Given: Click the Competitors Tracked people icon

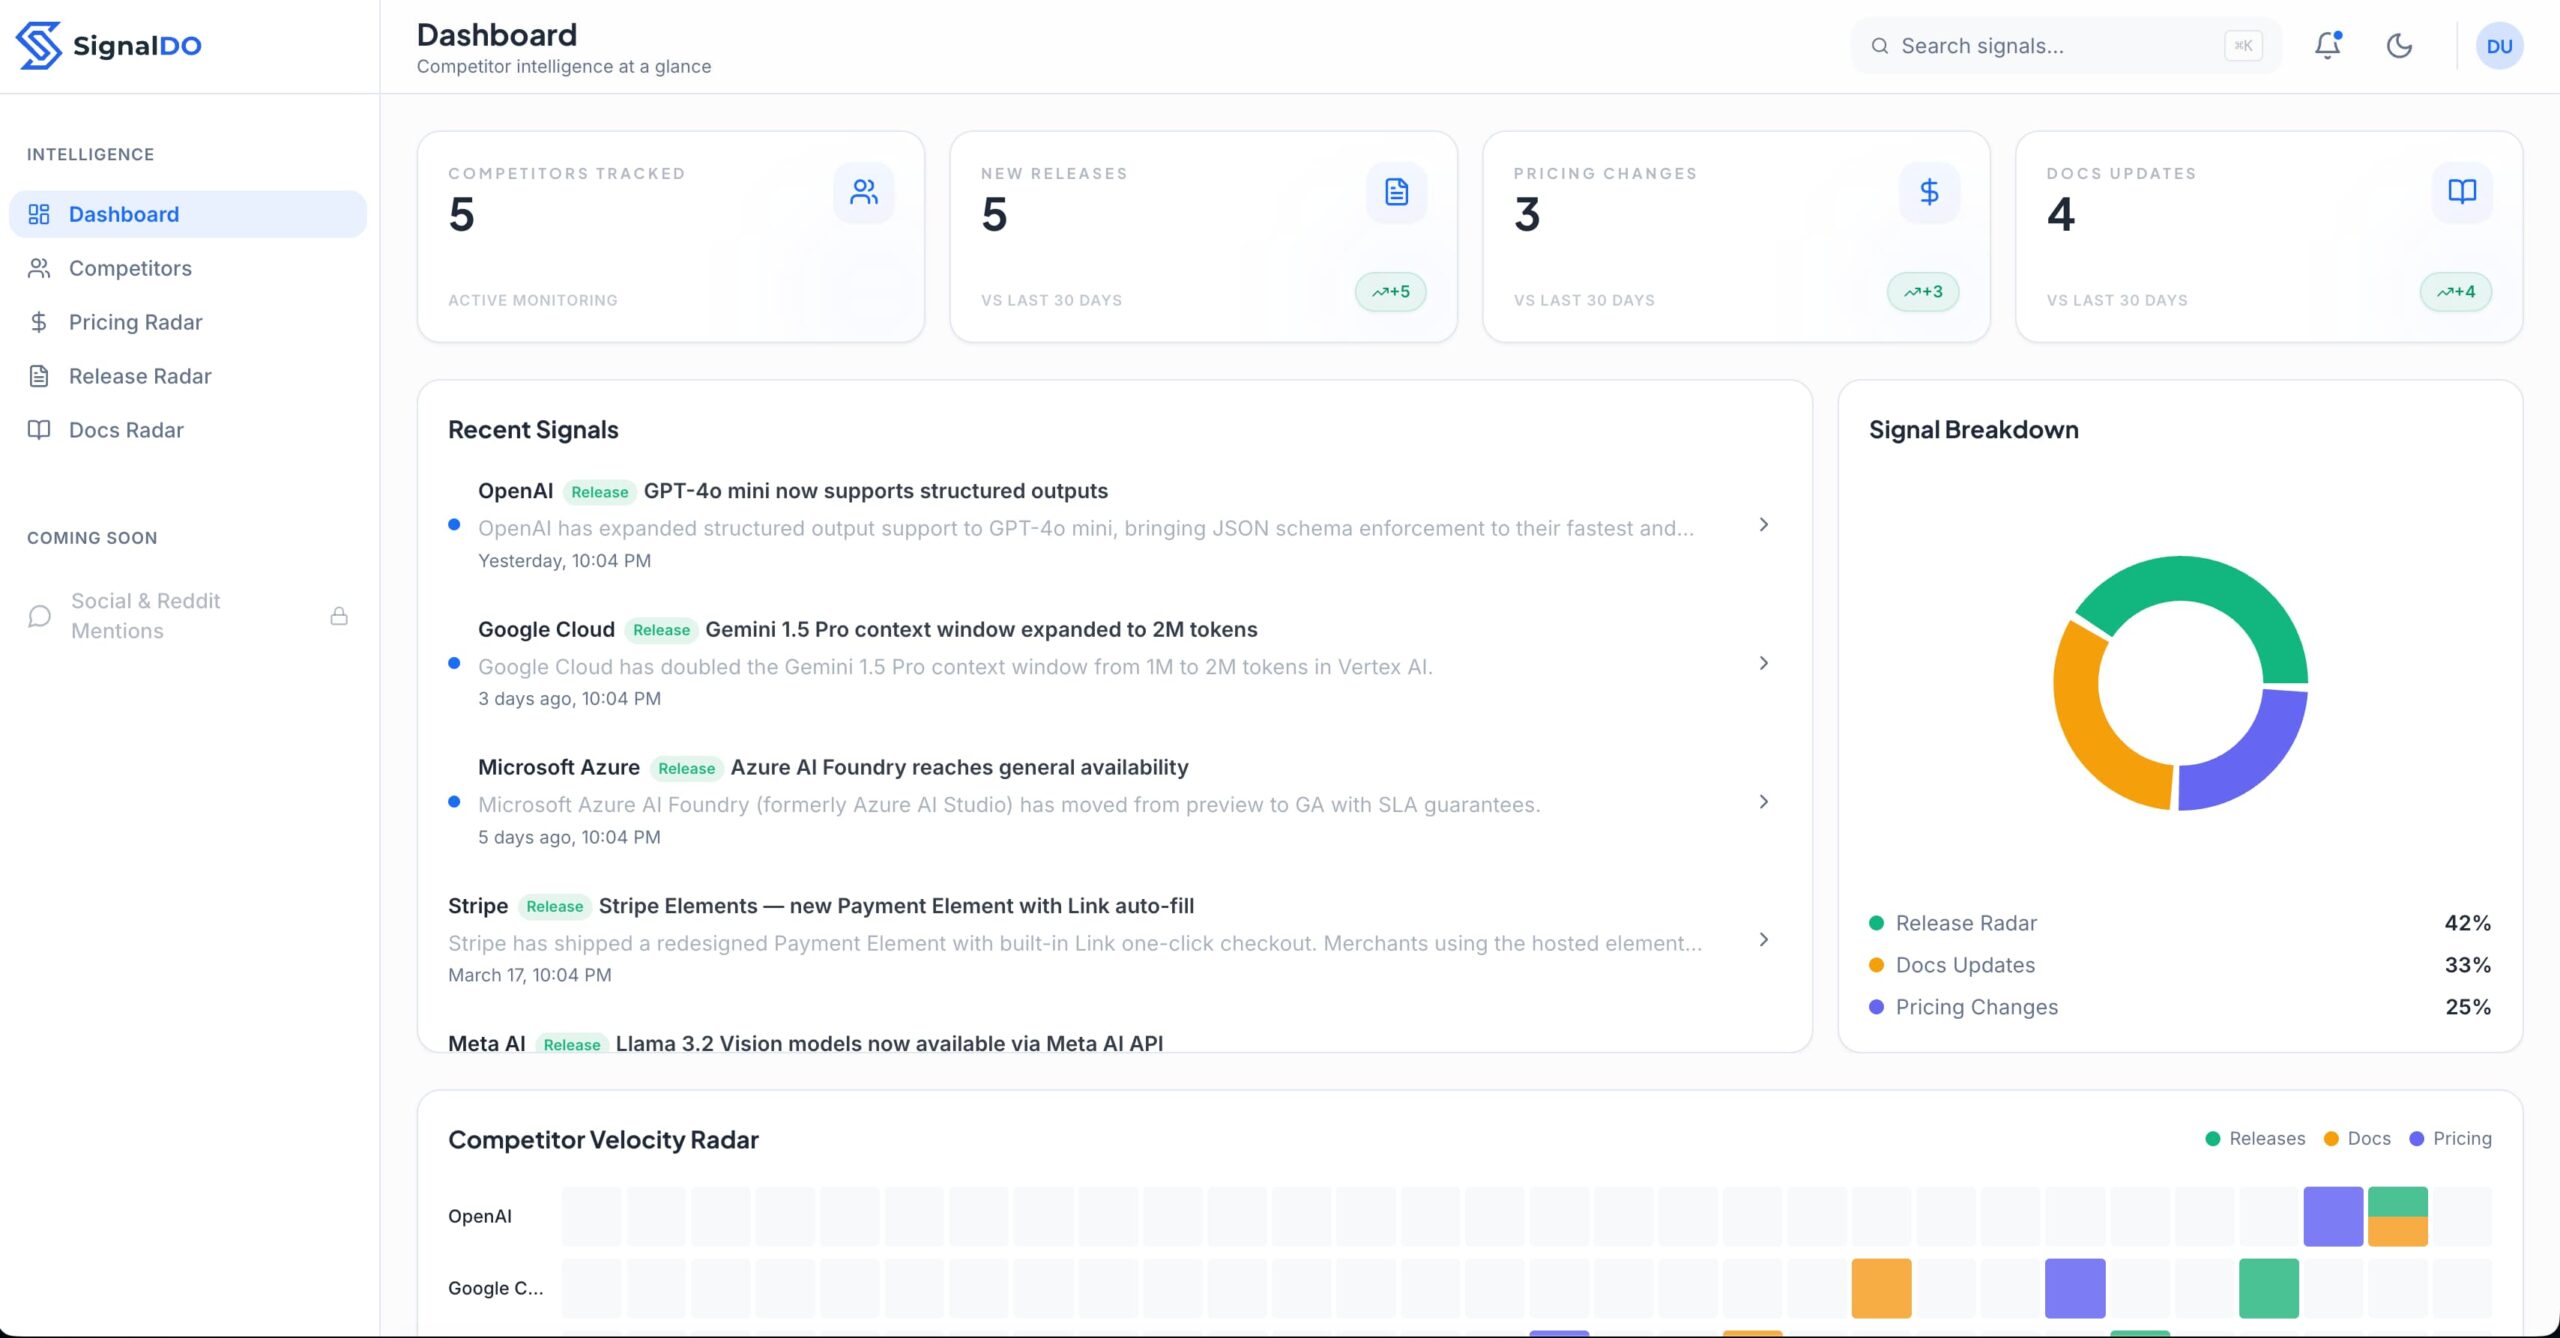Looking at the screenshot, I should tap(863, 192).
